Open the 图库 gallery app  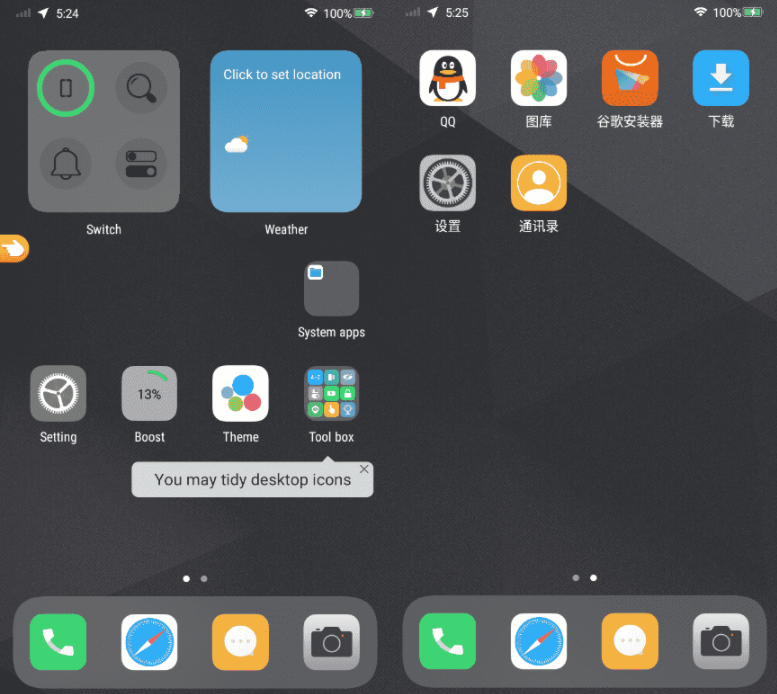point(539,78)
